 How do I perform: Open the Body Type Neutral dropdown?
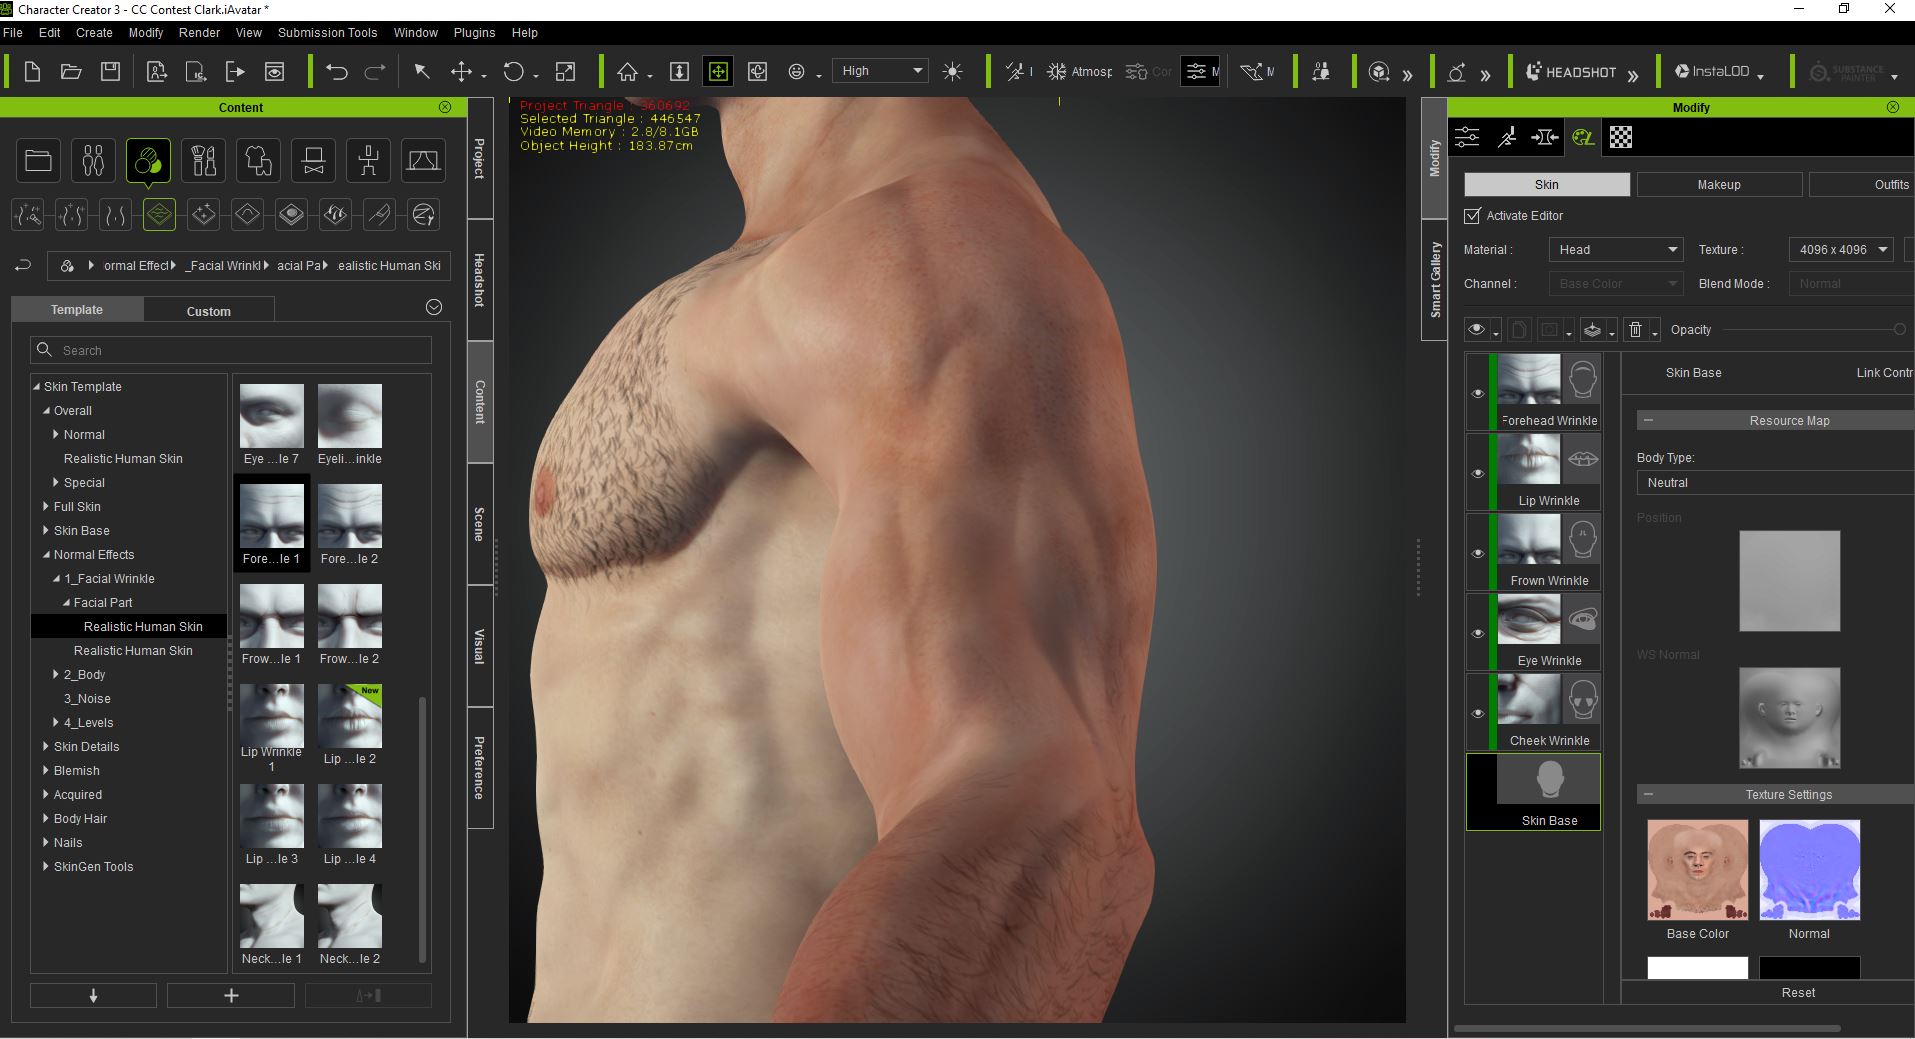[x=1775, y=482]
